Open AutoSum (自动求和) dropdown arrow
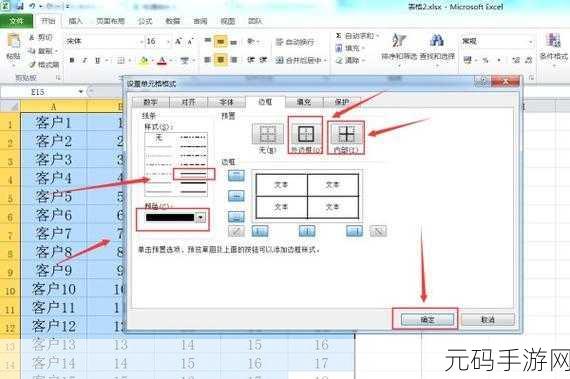Image resolution: width=570 pixels, height=379 pixels. pos(378,36)
